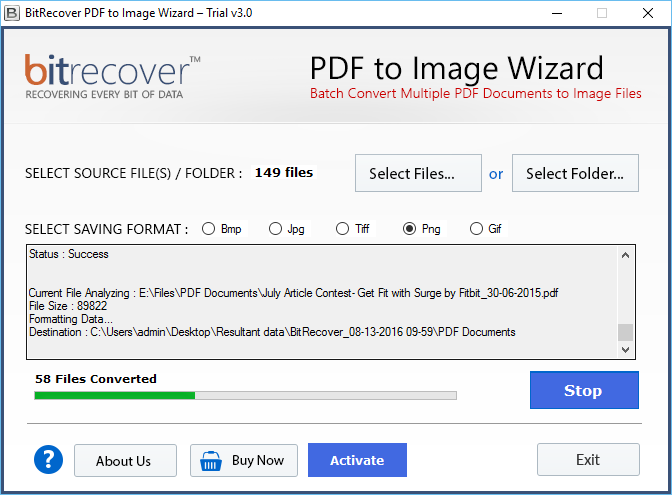Open the About Us dialog
The width and height of the screenshot is (672, 495).
(x=125, y=460)
